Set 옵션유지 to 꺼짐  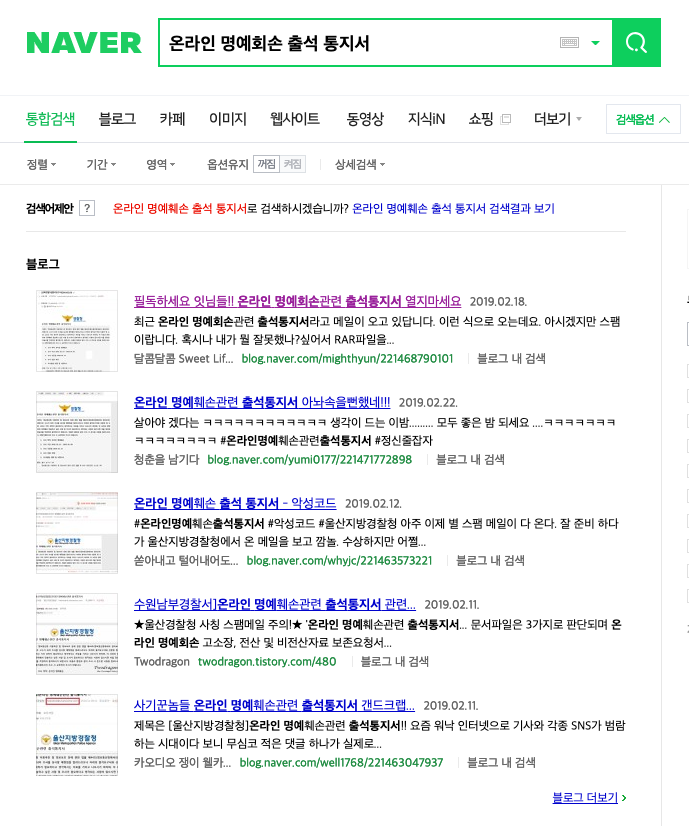pos(266,164)
